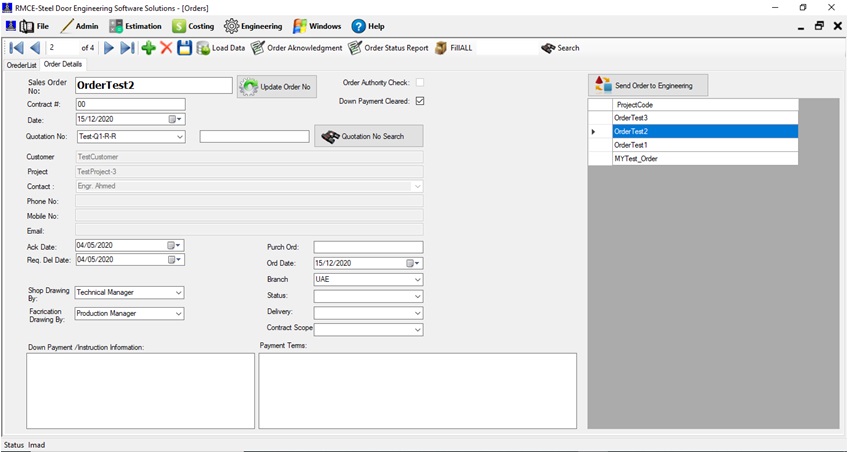The width and height of the screenshot is (848, 452).
Task: Expand the Delivery dropdown
Action: pyautogui.click(x=418, y=313)
